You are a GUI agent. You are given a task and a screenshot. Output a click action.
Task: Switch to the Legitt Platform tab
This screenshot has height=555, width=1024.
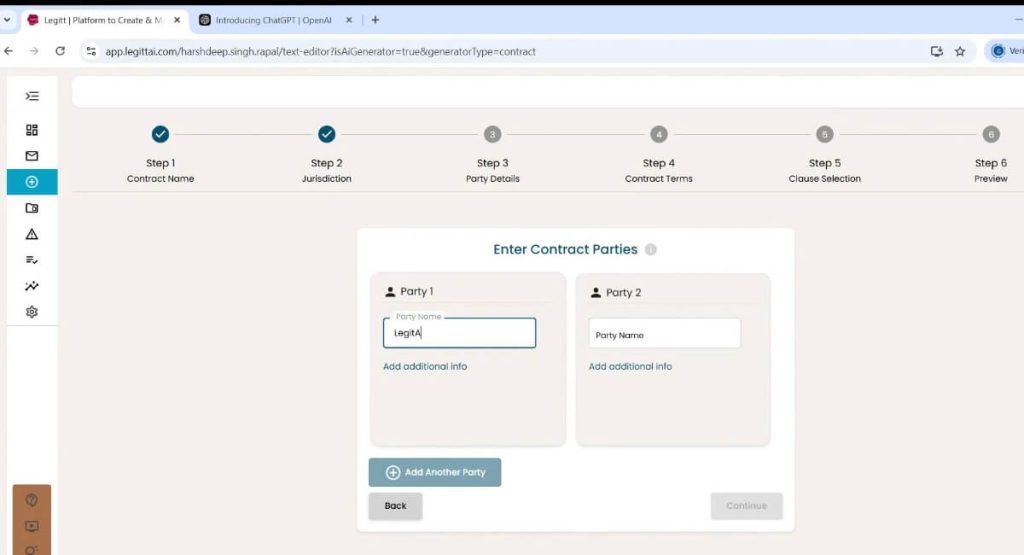103,20
